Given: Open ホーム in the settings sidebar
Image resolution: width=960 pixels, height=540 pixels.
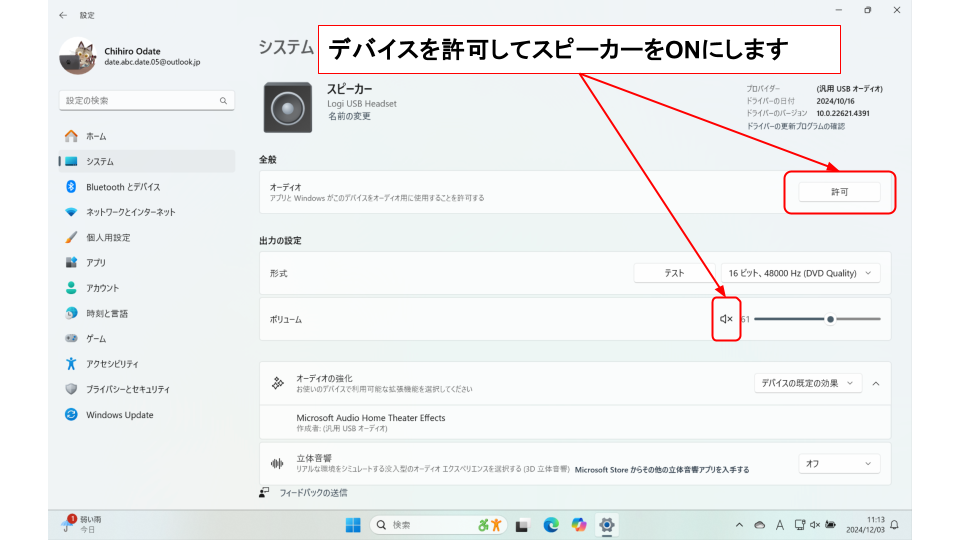Looking at the screenshot, I should (96, 136).
